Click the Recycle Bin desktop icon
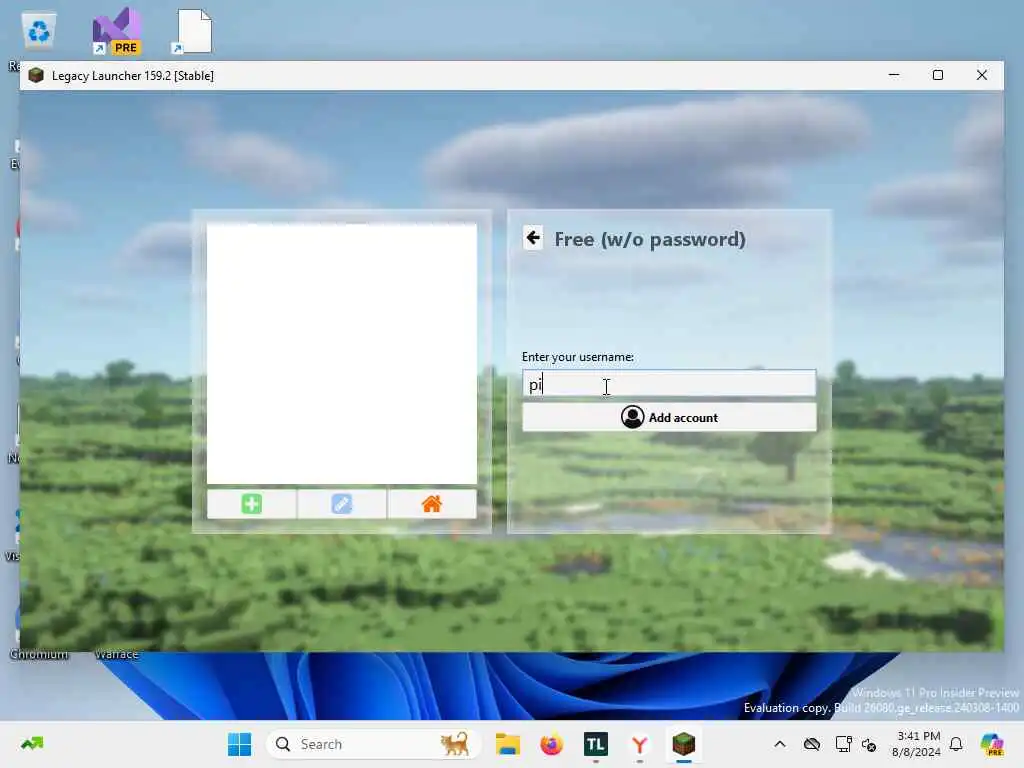Image resolution: width=1024 pixels, height=768 pixels. pos(39,31)
